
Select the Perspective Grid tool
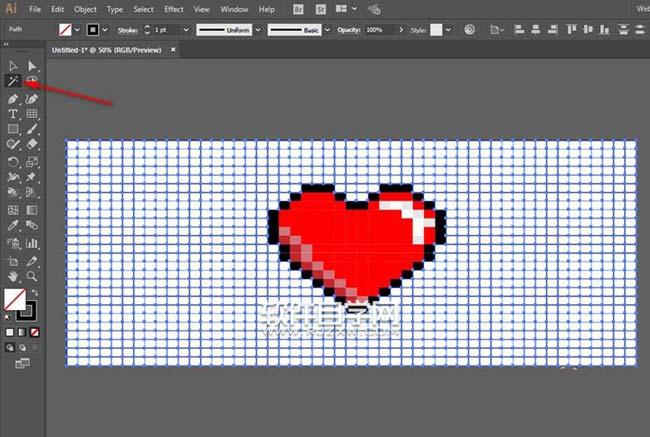click(32, 192)
